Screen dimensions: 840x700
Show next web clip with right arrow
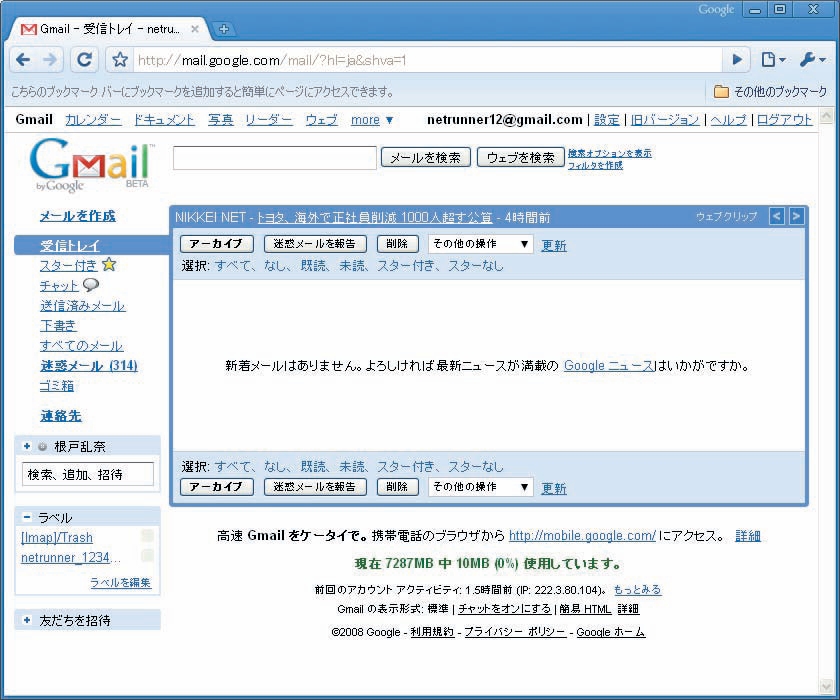[x=796, y=216]
